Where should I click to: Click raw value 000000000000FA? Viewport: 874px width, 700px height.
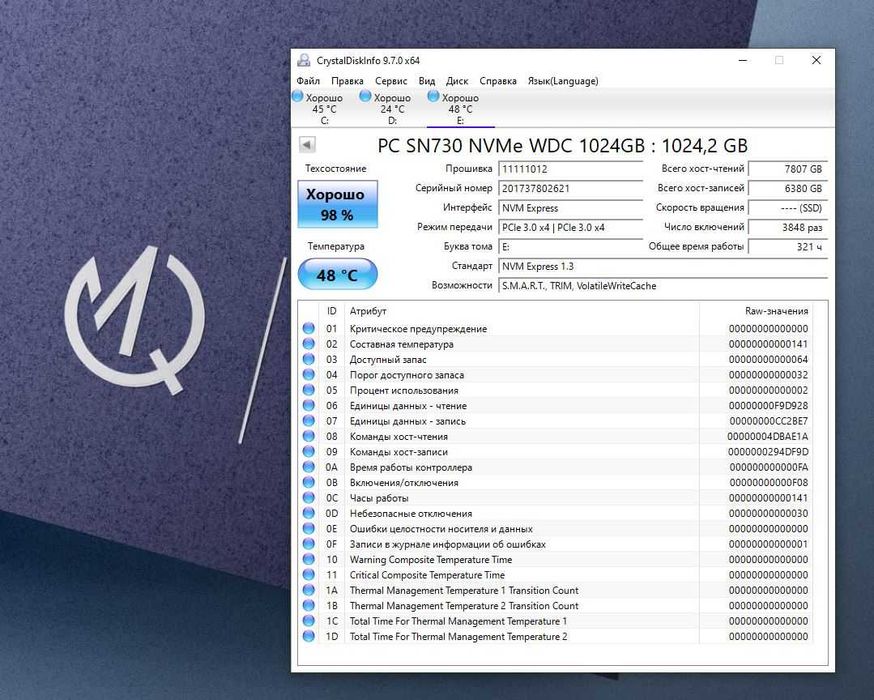[x=768, y=467]
